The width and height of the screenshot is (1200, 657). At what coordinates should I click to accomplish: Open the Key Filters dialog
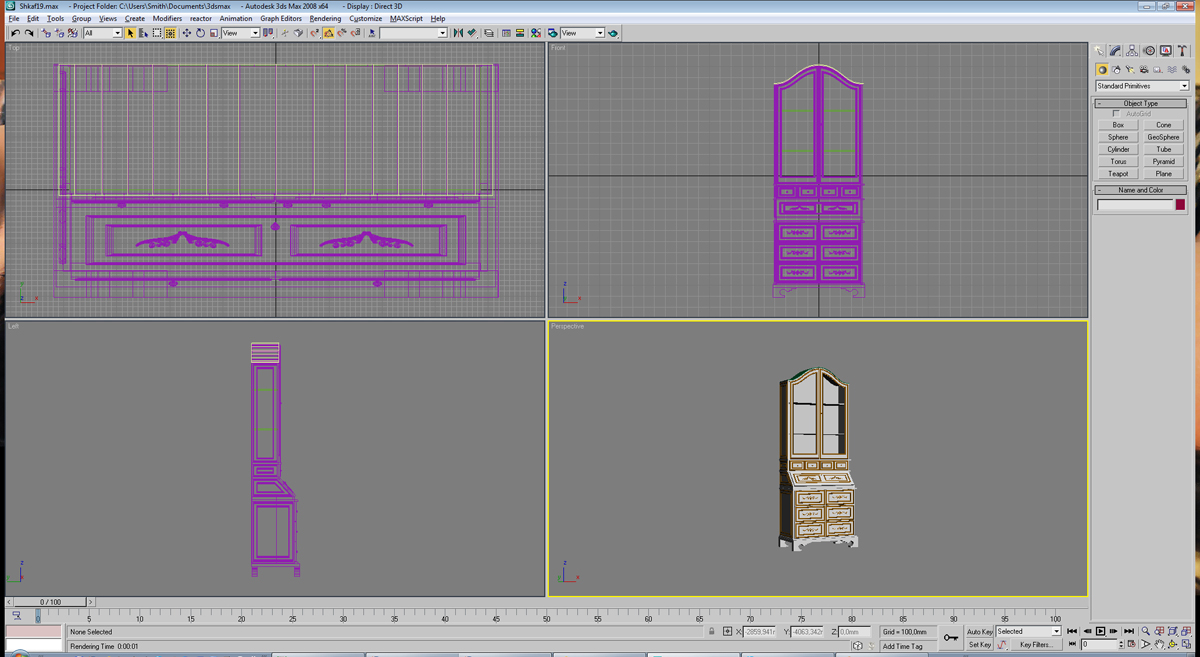1035,645
